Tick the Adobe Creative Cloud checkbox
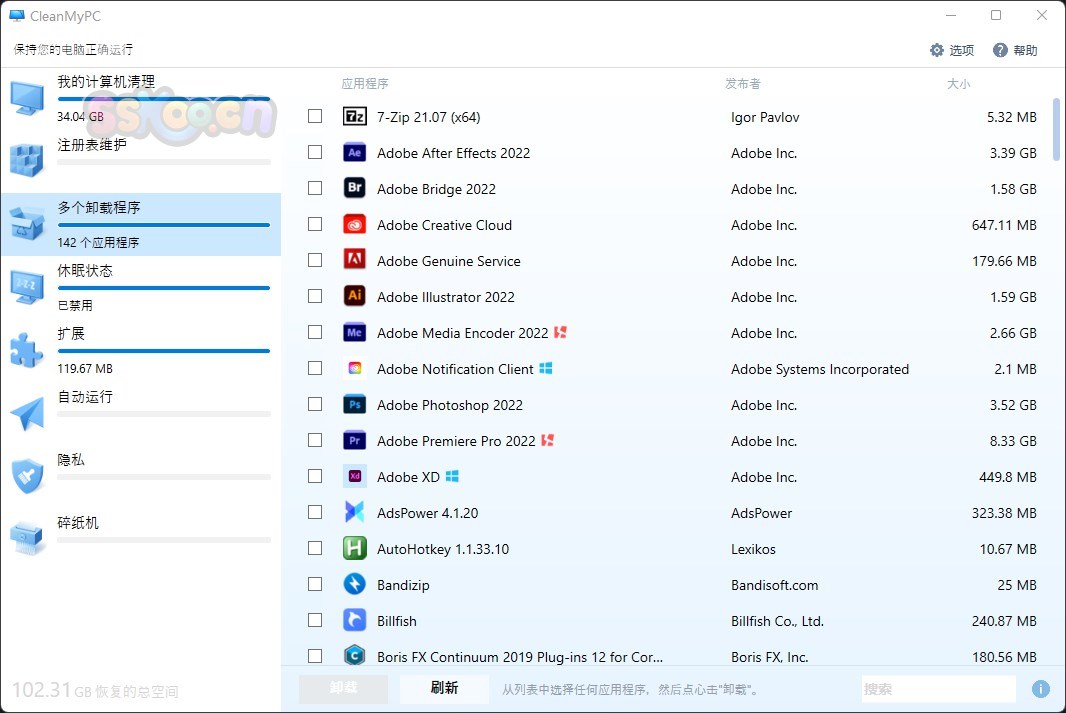This screenshot has height=713, width=1066. [x=315, y=224]
